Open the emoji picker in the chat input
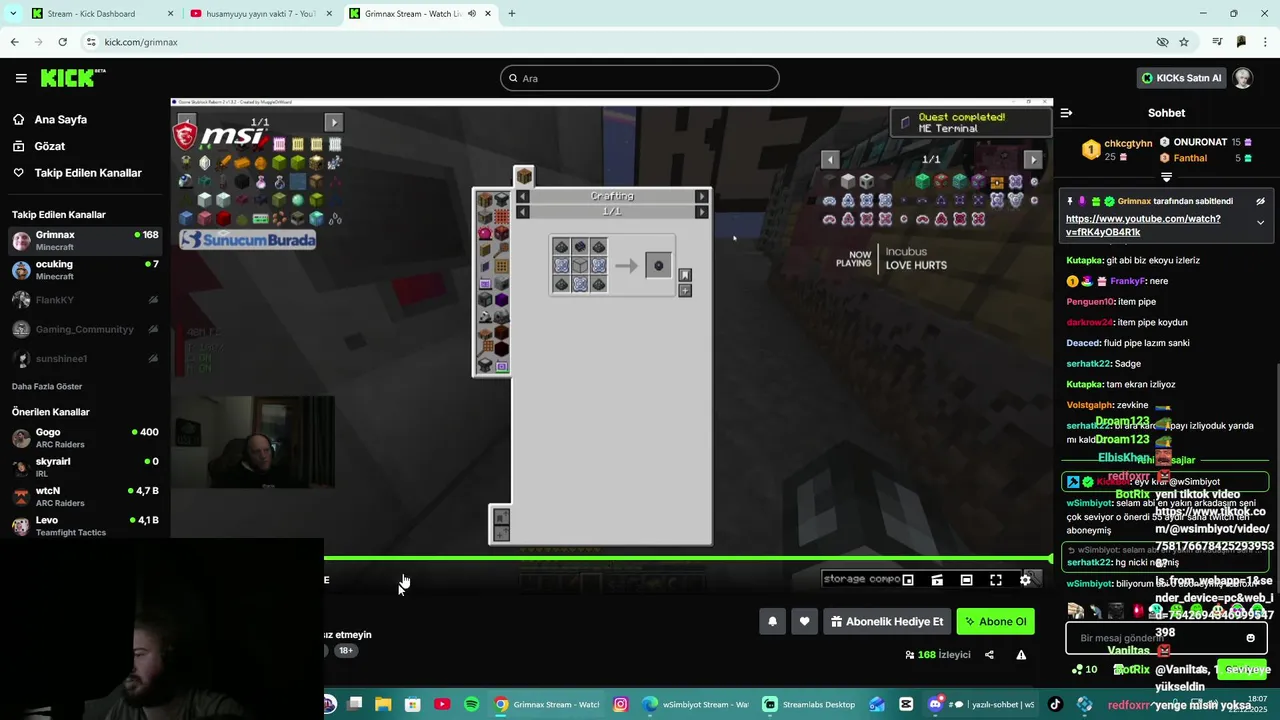Viewport: 1280px width, 720px height. pos(1250,638)
